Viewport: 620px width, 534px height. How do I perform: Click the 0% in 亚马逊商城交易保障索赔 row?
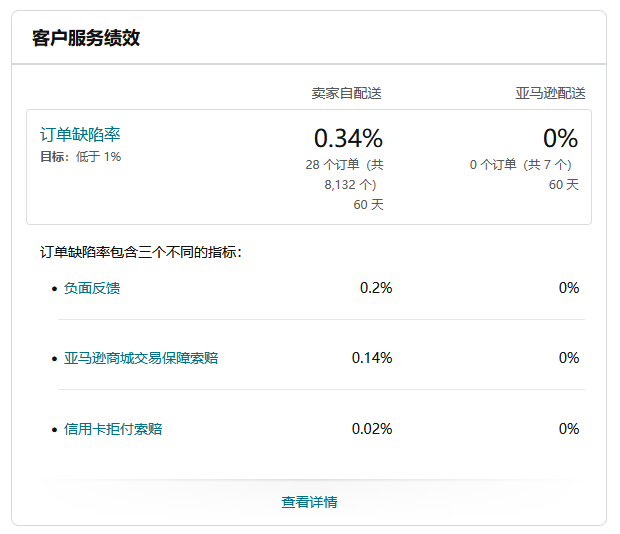[569, 358]
